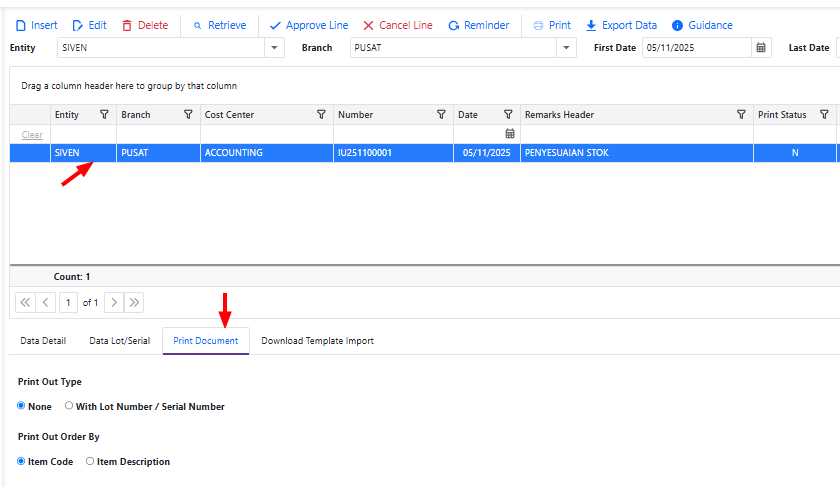The image size is (840, 487).
Task: Click the ACCOUNTING cost center cell
Action: pyautogui.click(x=267, y=153)
